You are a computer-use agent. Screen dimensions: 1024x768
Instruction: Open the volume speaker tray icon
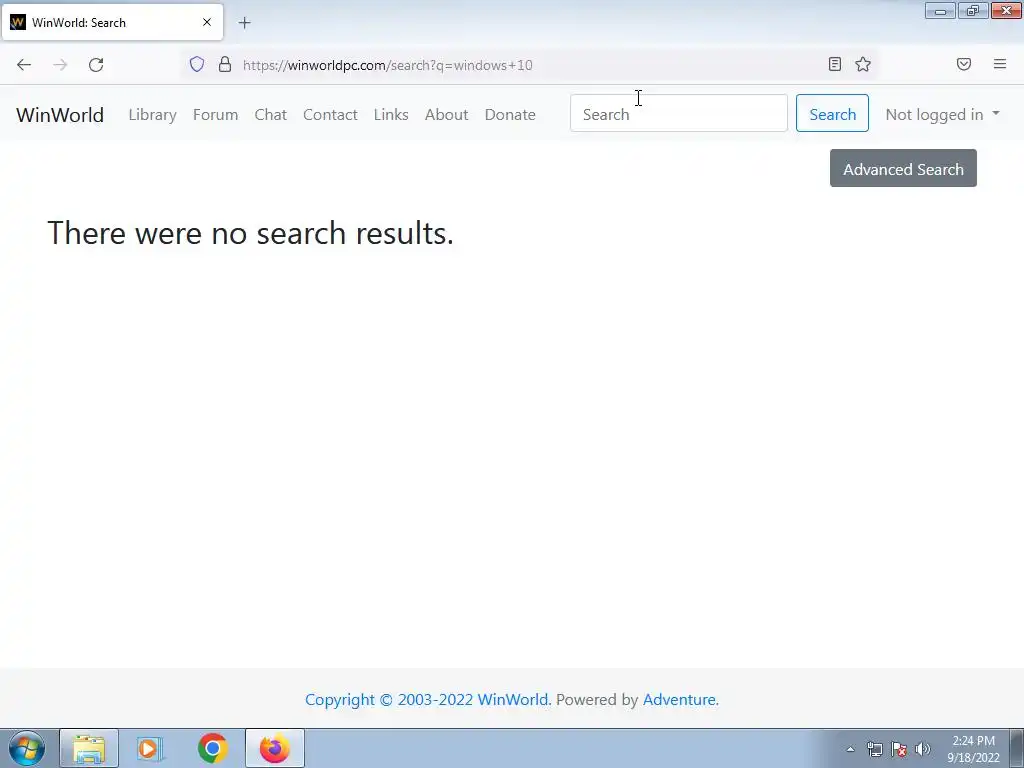pos(923,749)
